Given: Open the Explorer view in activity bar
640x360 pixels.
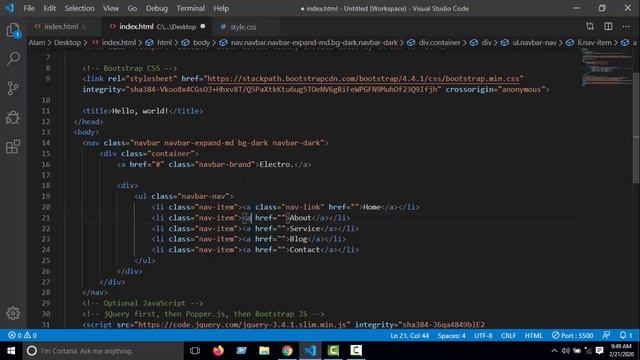Looking at the screenshot, I should [x=13, y=30].
